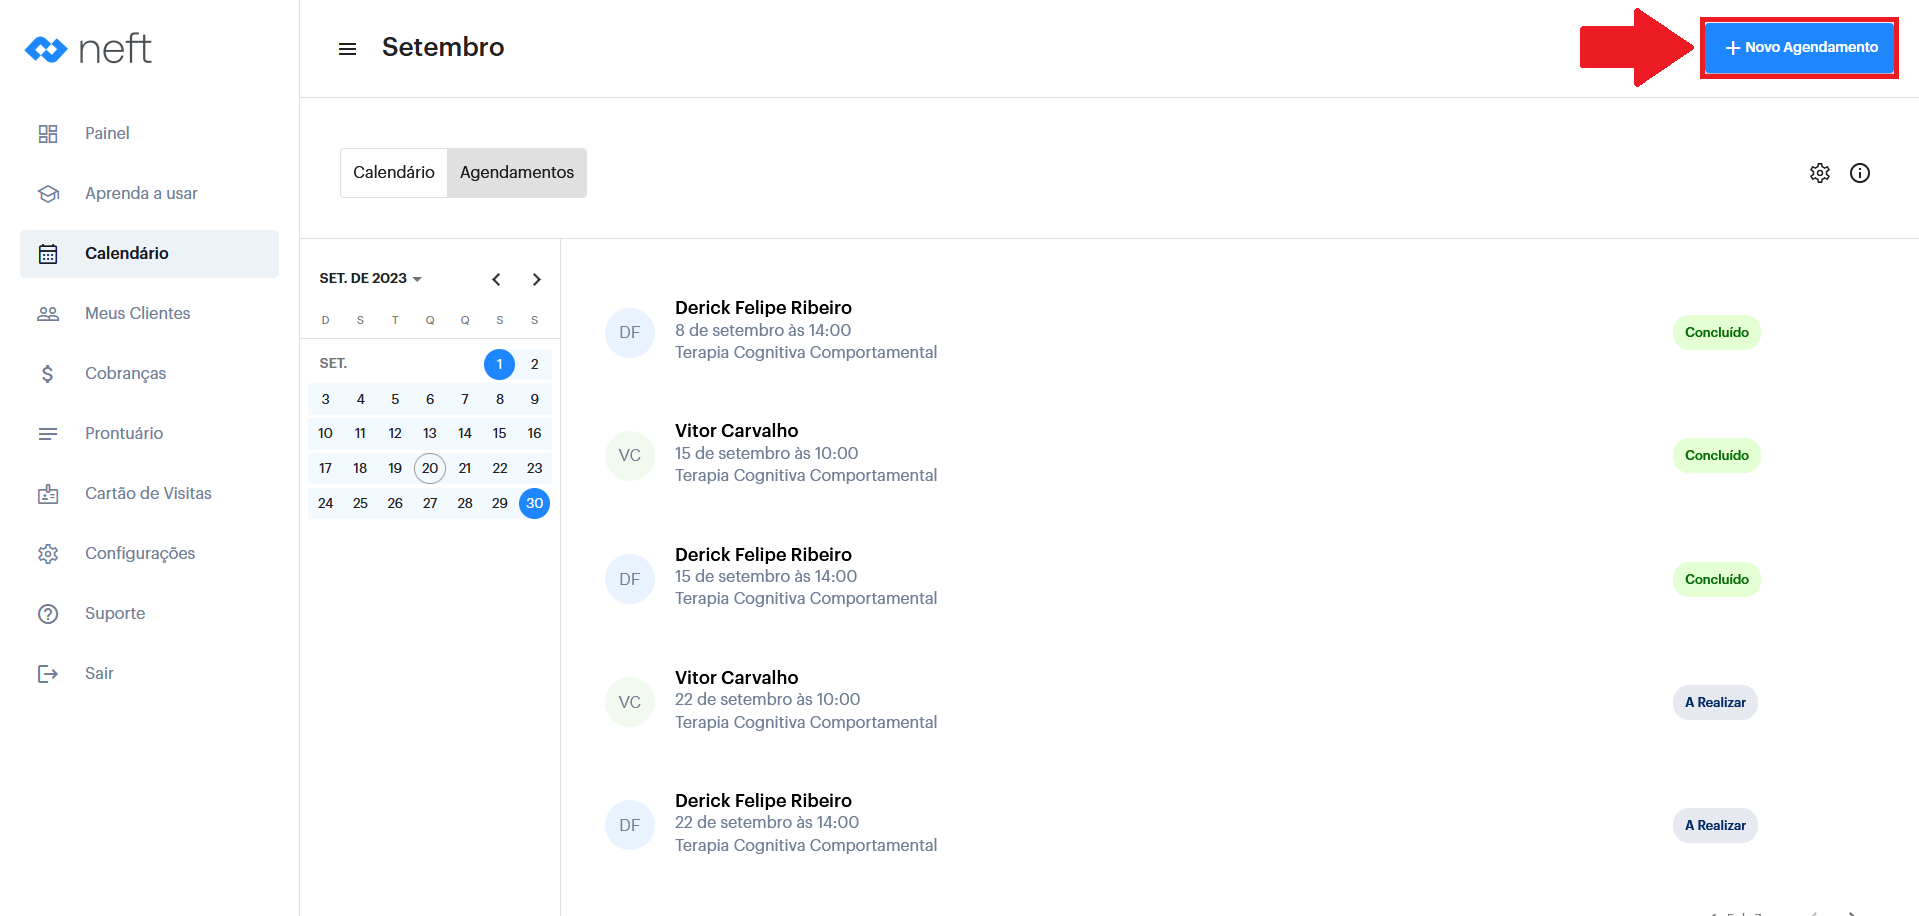Click Concluído badge on 8 de setembro appointment
This screenshot has height=916, width=1919.
(1716, 333)
